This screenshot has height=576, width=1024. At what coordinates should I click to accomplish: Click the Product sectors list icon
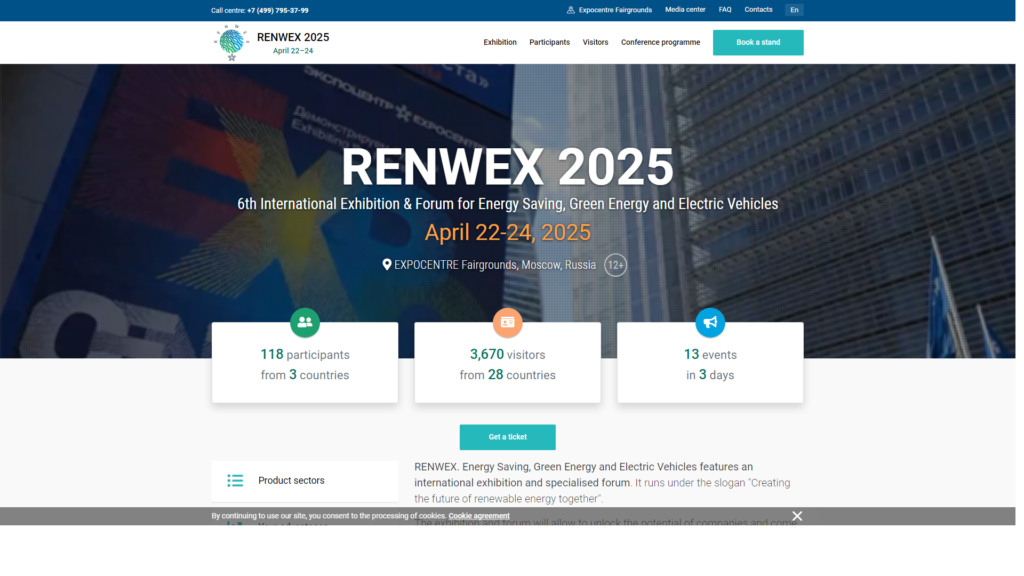tap(235, 481)
